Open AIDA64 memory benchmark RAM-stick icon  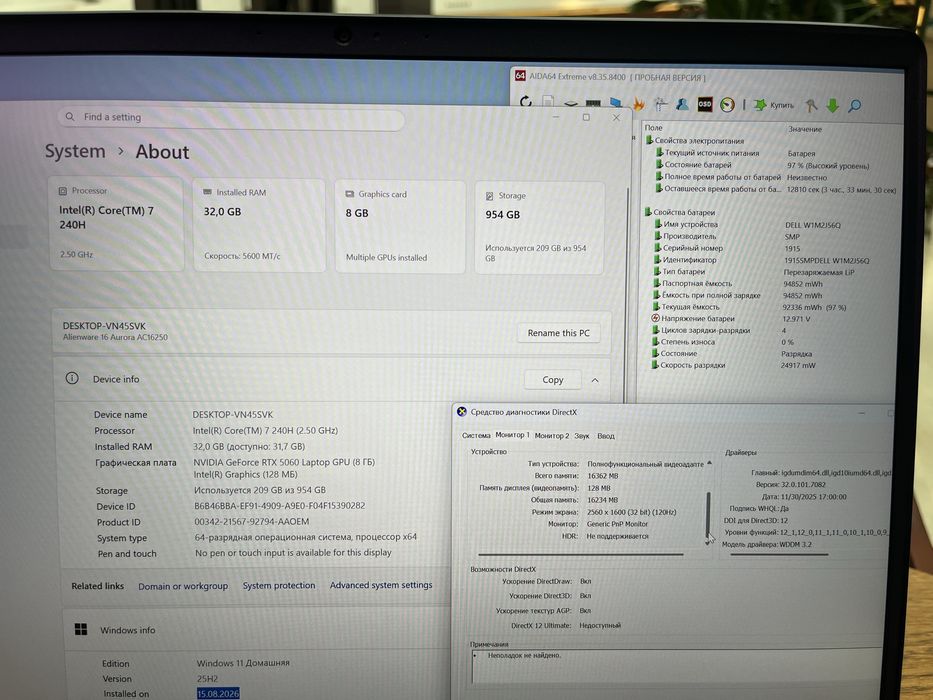(x=593, y=104)
